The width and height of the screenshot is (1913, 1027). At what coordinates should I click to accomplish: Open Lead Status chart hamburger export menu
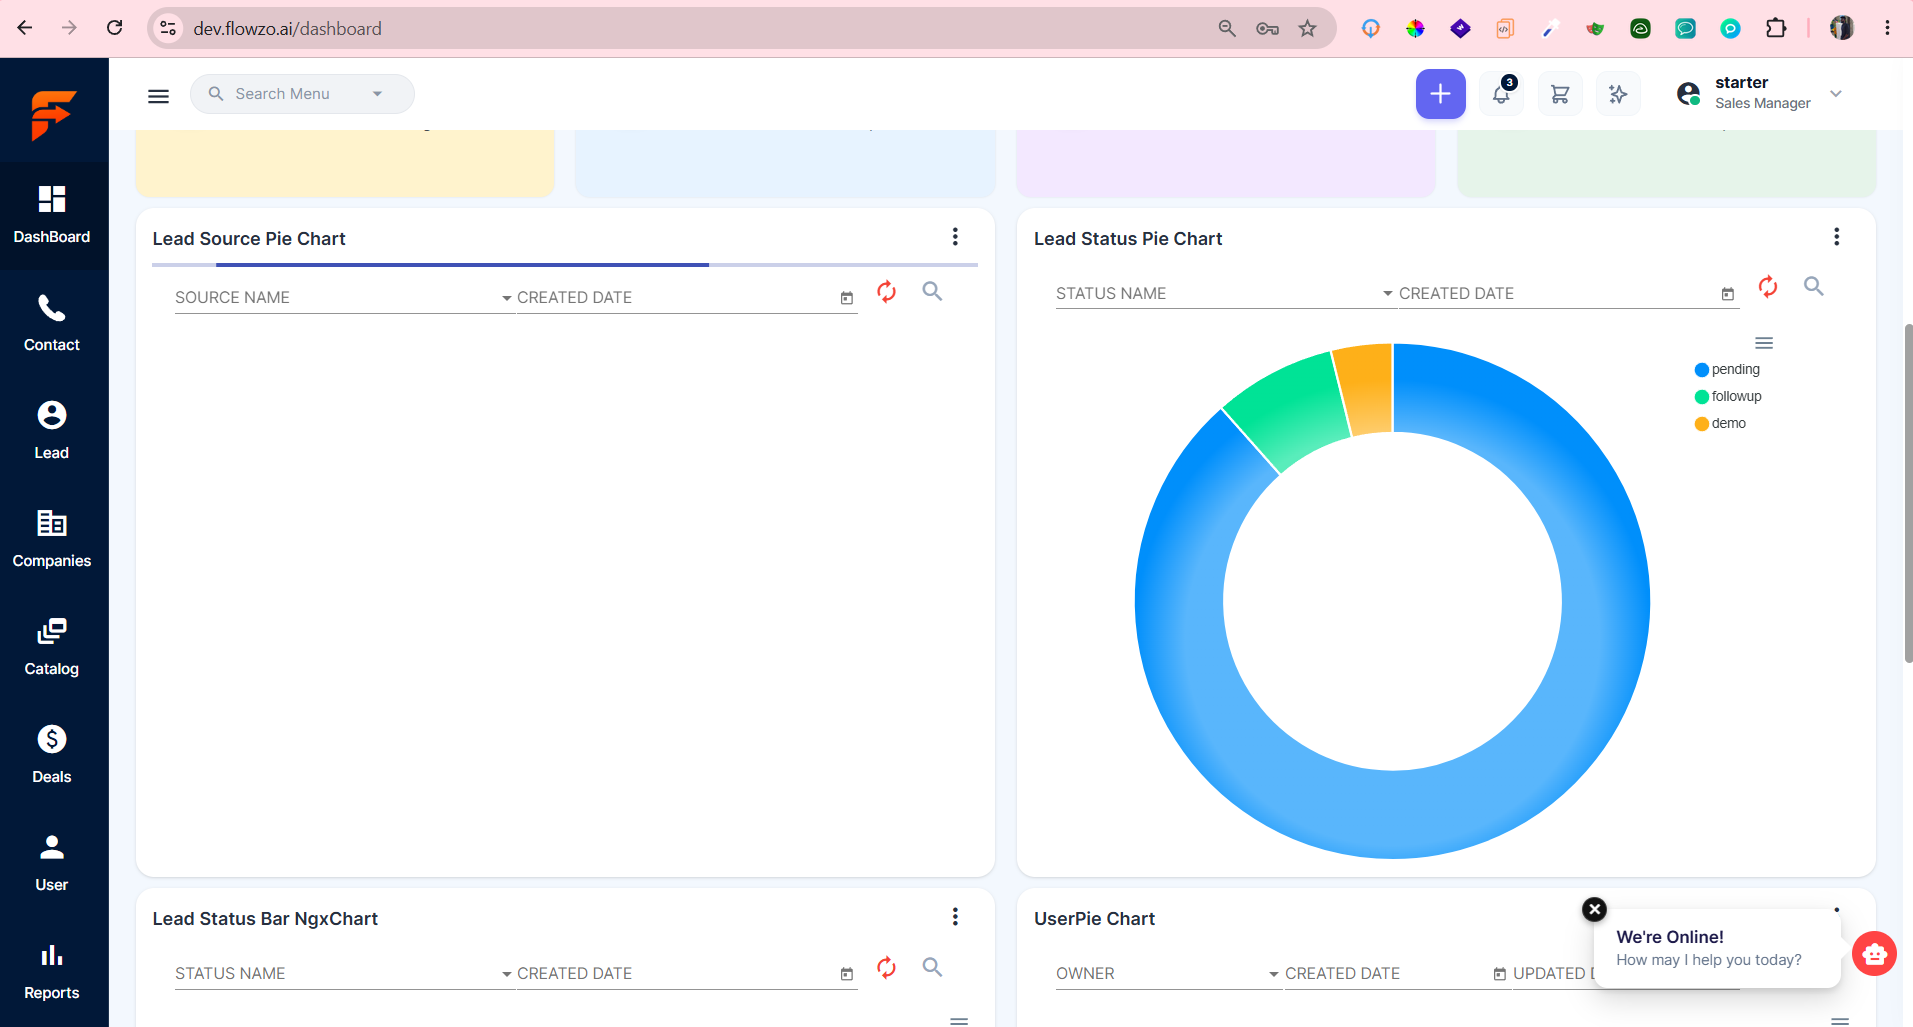point(1764,343)
